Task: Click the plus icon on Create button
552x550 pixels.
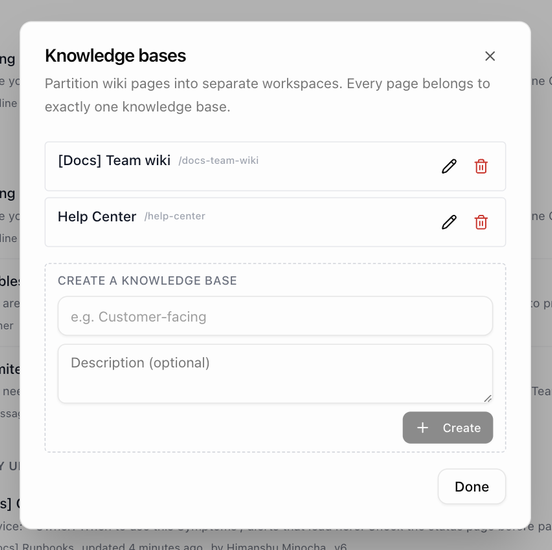Action: pyautogui.click(x=422, y=428)
